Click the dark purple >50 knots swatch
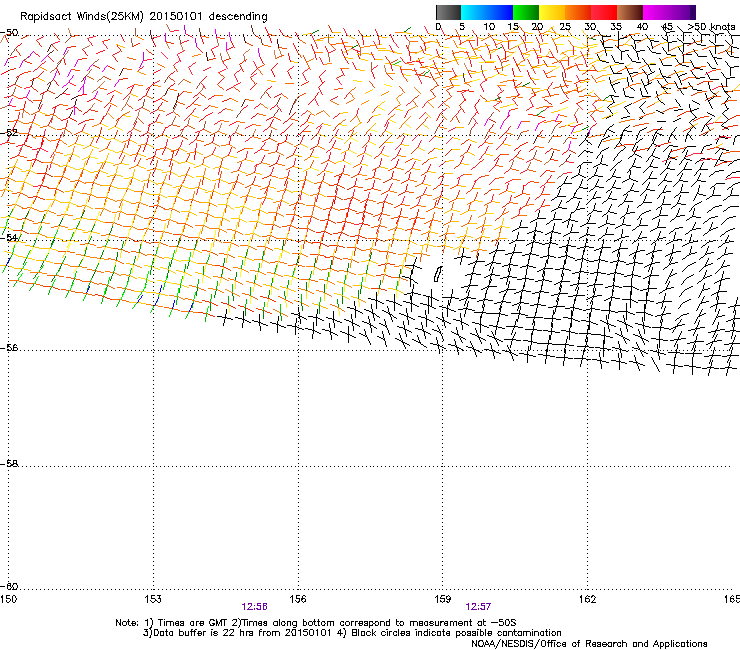The image size is (740, 650). (692, 12)
